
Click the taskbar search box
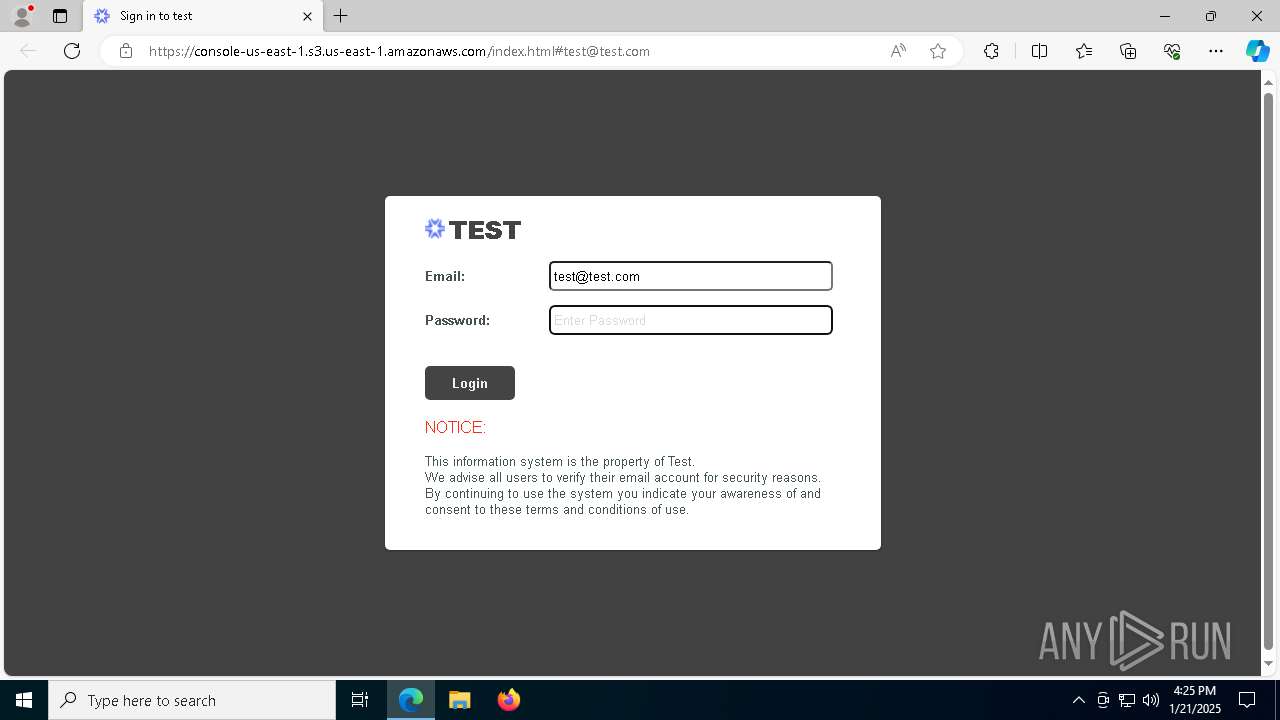pyautogui.click(x=192, y=700)
